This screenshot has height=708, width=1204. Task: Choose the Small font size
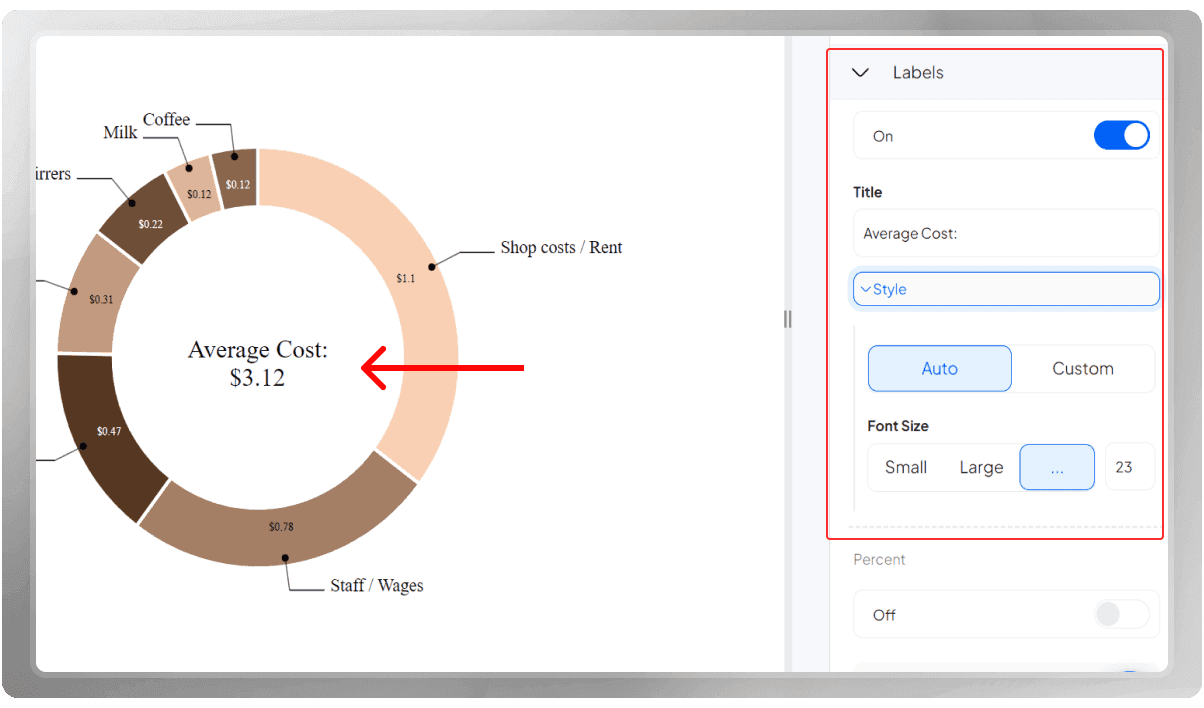pos(906,467)
